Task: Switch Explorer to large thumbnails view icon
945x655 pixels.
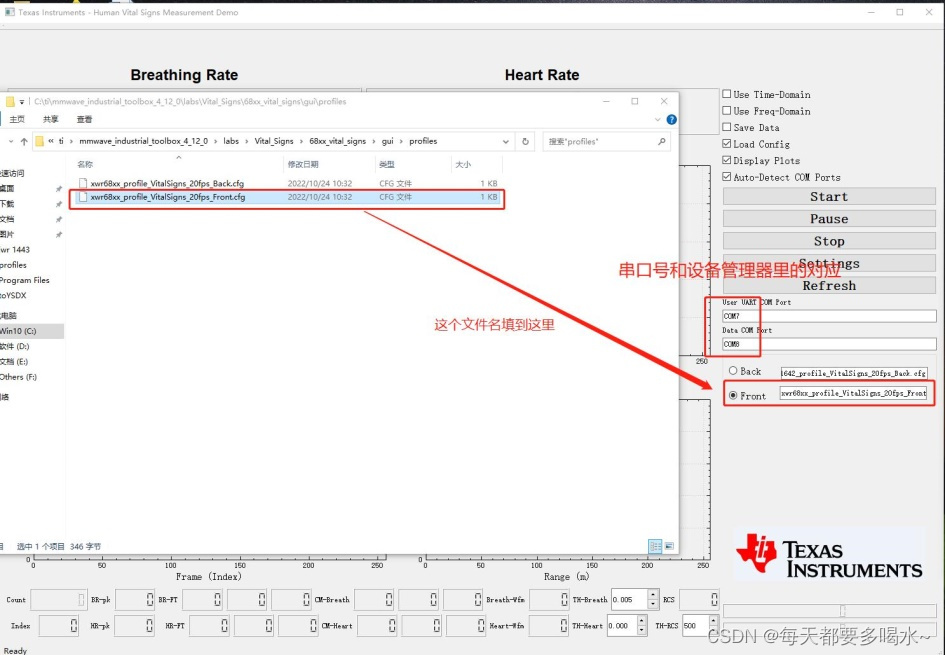Action: 669,546
